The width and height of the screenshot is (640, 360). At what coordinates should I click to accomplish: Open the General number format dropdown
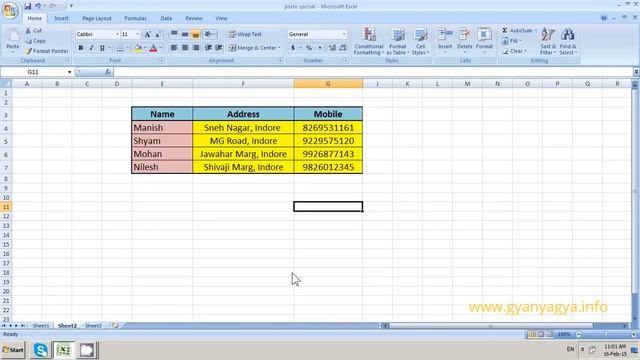click(344, 34)
